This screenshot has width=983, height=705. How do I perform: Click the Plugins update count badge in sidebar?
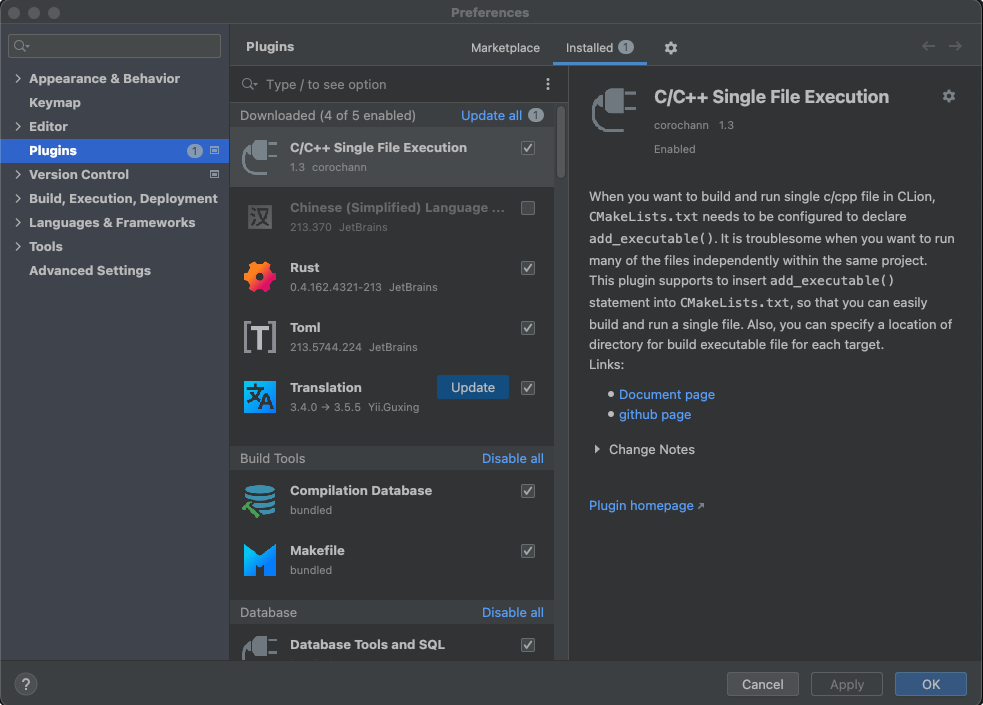[195, 150]
